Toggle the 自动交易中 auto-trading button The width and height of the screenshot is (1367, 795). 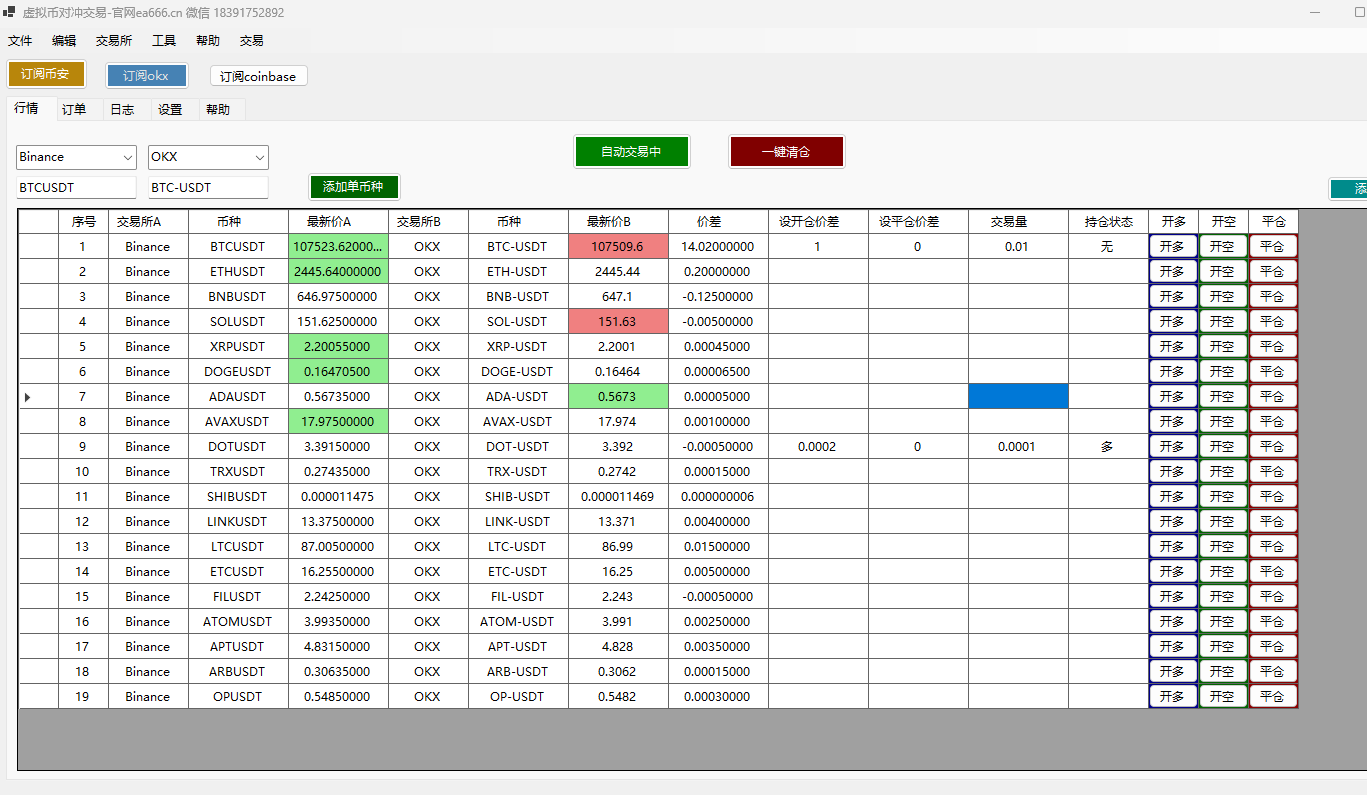click(631, 152)
